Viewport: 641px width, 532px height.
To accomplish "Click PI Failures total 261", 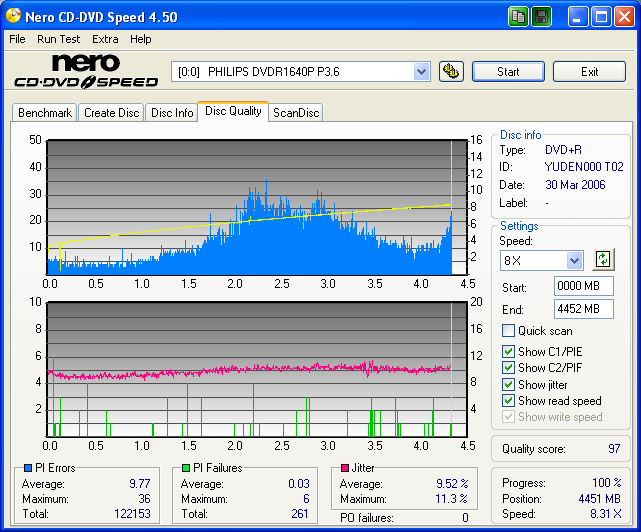I will (300, 514).
